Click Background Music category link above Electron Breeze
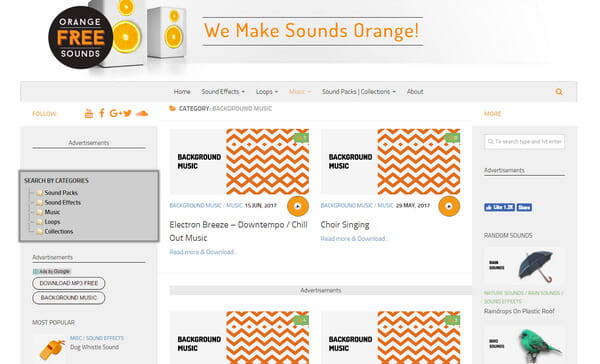The height and width of the screenshot is (364, 600). coord(196,206)
